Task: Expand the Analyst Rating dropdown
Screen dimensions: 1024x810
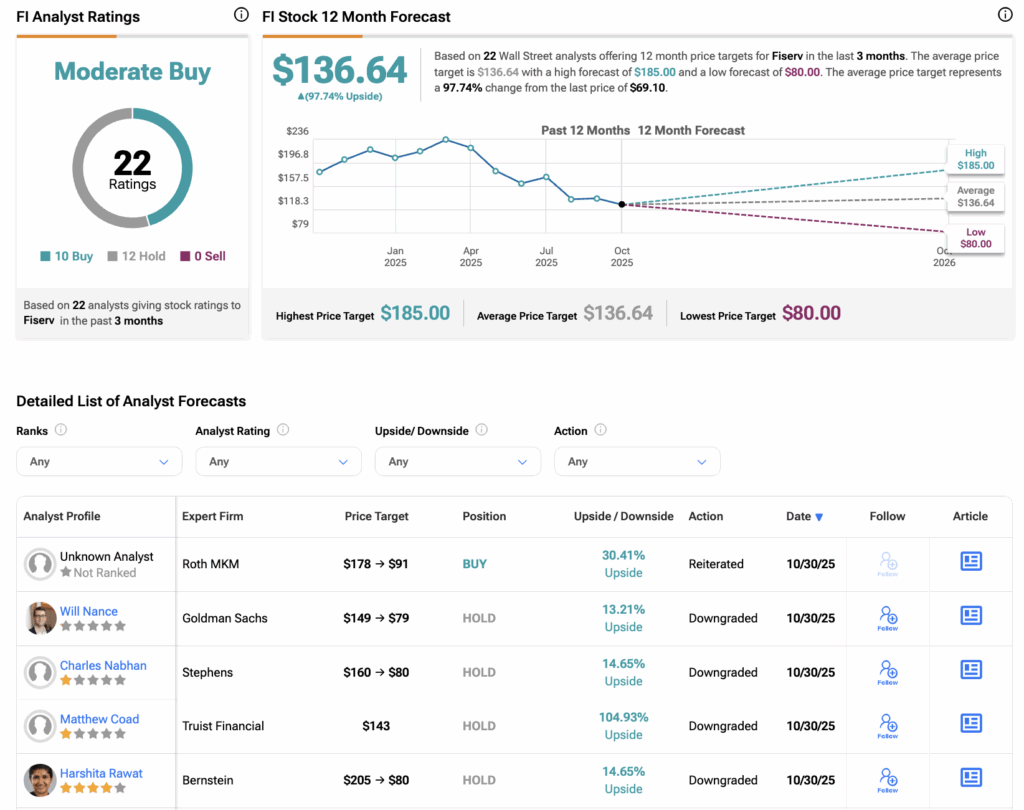Action: tap(278, 462)
